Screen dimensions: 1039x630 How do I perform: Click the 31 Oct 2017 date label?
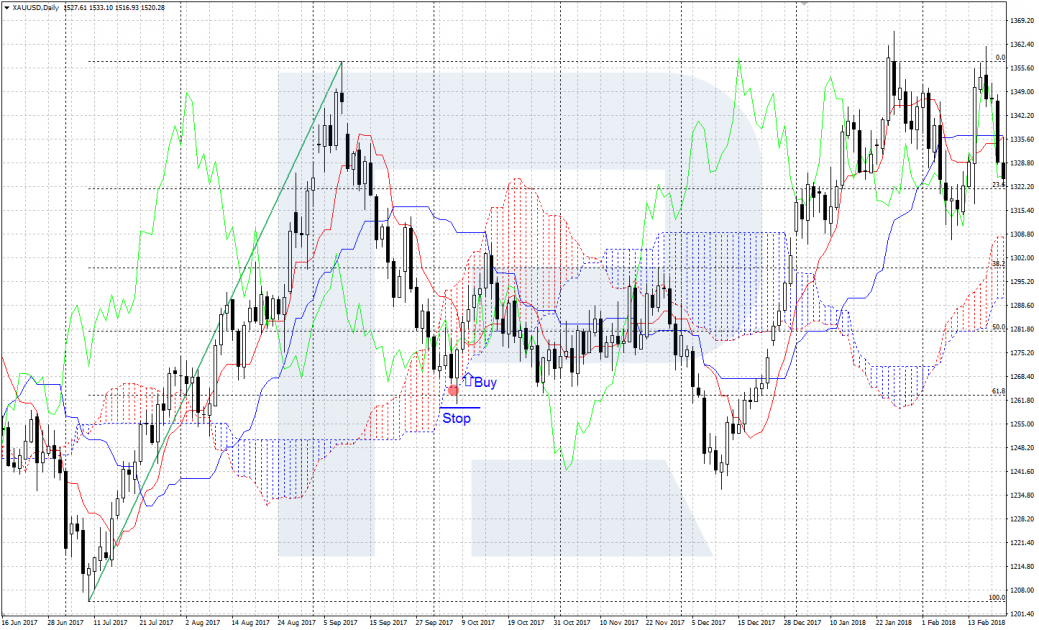pos(573,623)
